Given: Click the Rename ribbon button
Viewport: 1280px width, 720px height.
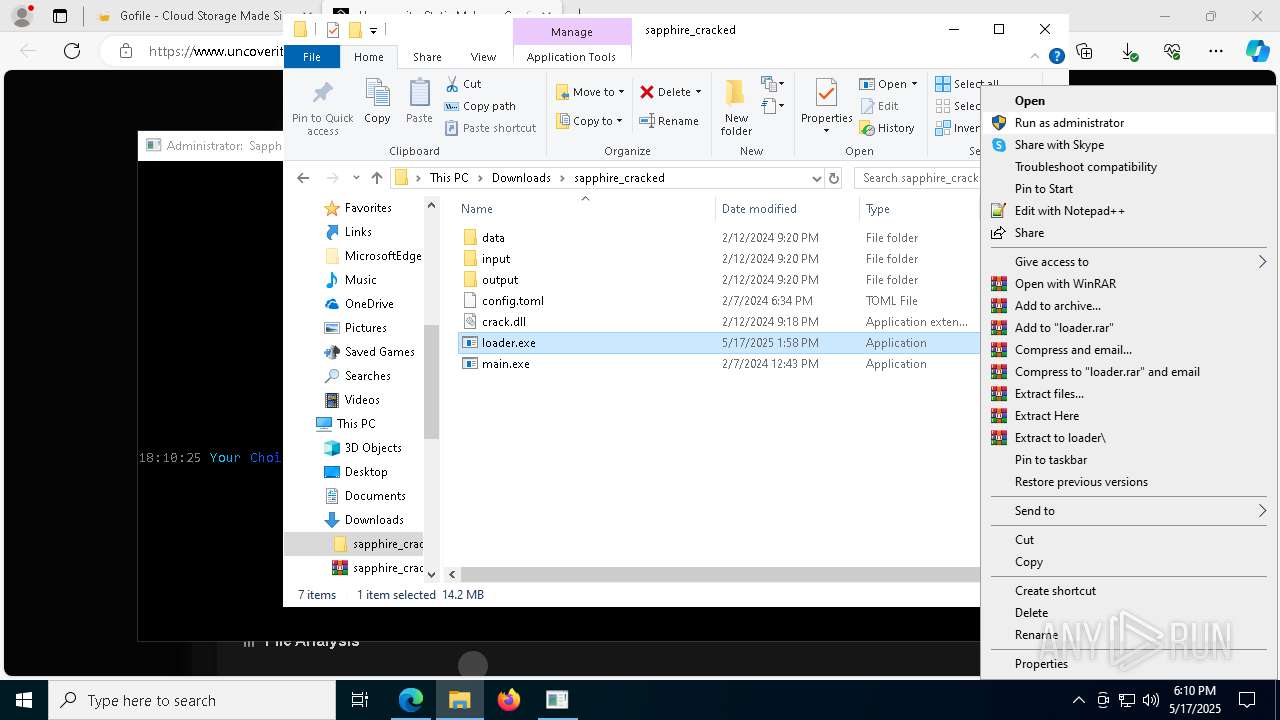Looking at the screenshot, I should pyautogui.click(x=670, y=121).
